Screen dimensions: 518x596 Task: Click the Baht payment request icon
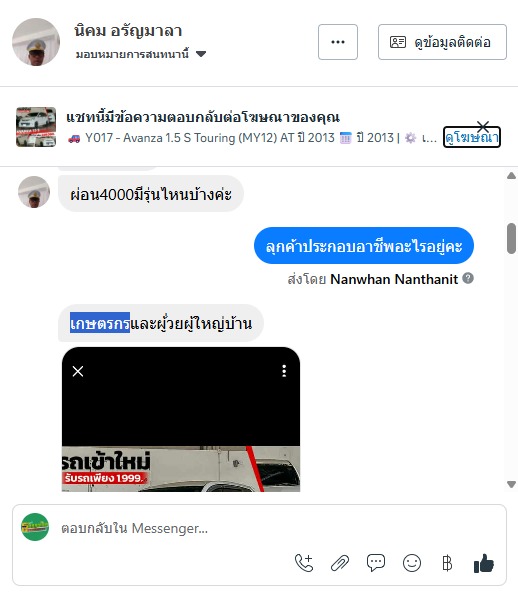coord(447,563)
